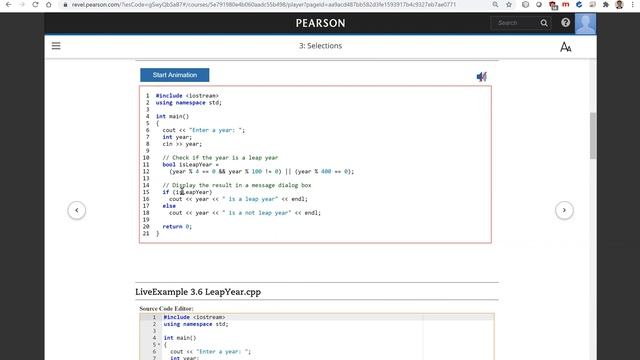This screenshot has width=640, height=360.
Task: Click the browser address bar URL
Action: [264, 5]
